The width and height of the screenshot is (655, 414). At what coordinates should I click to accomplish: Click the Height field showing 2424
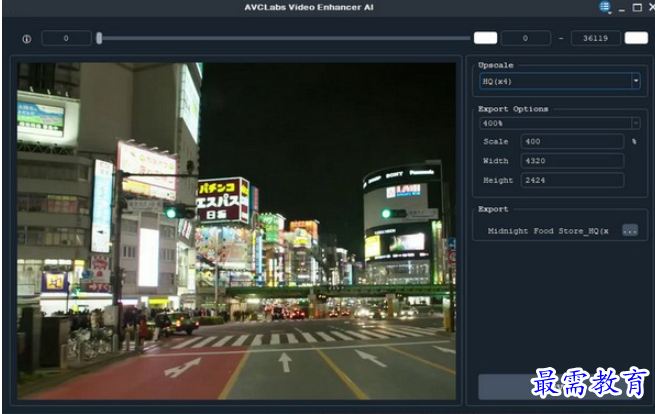[572, 180]
